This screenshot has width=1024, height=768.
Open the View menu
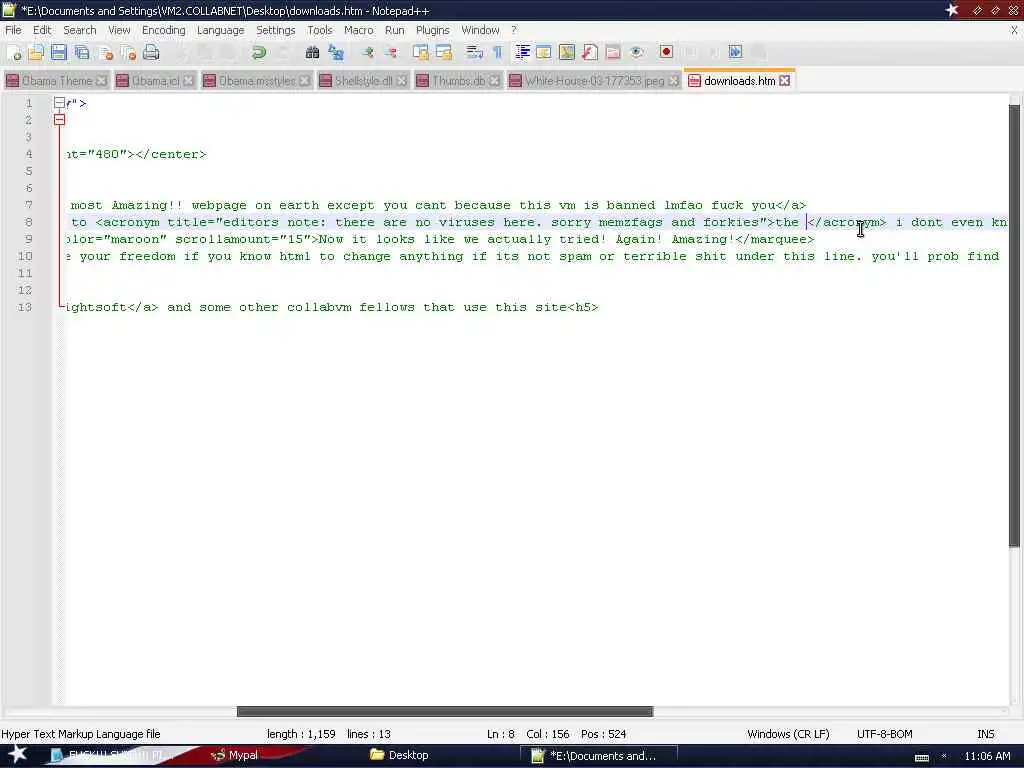point(119,30)
